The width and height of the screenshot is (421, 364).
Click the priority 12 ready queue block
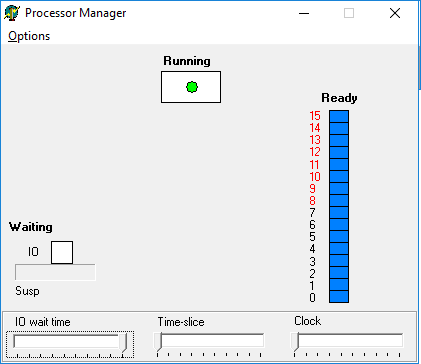point(339,152)
